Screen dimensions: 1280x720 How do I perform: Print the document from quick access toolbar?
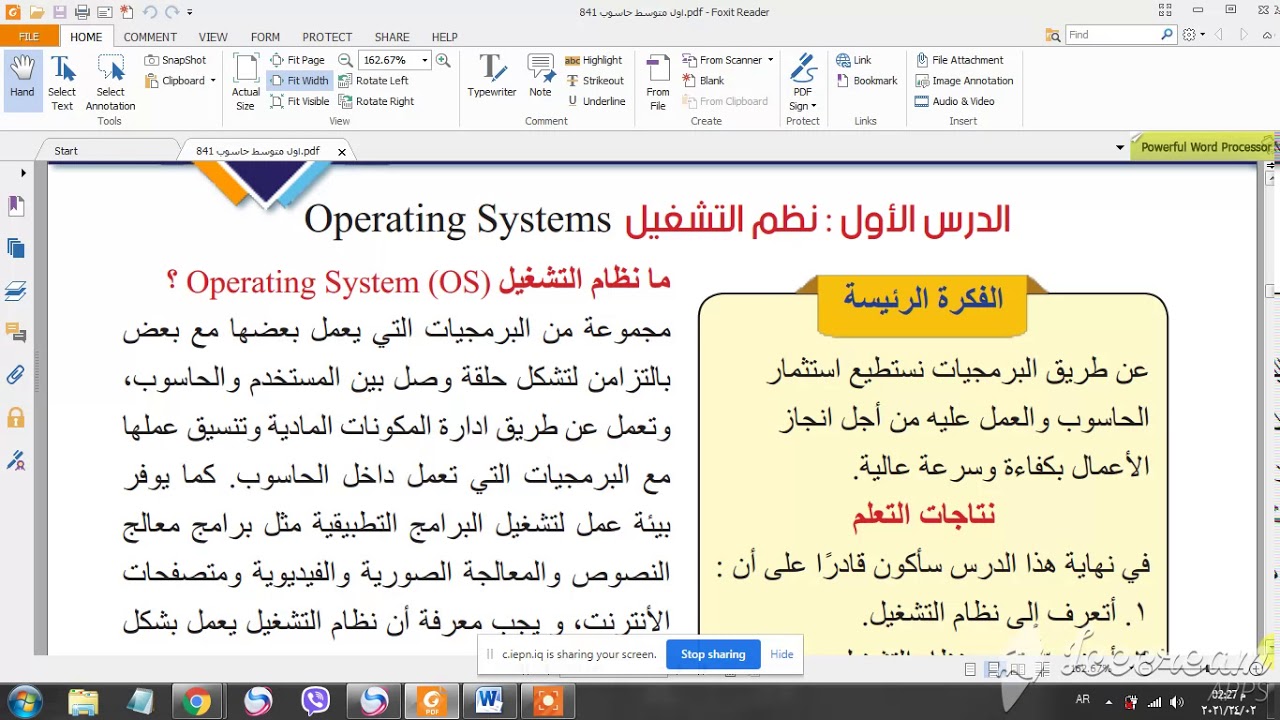click(82, 12)
